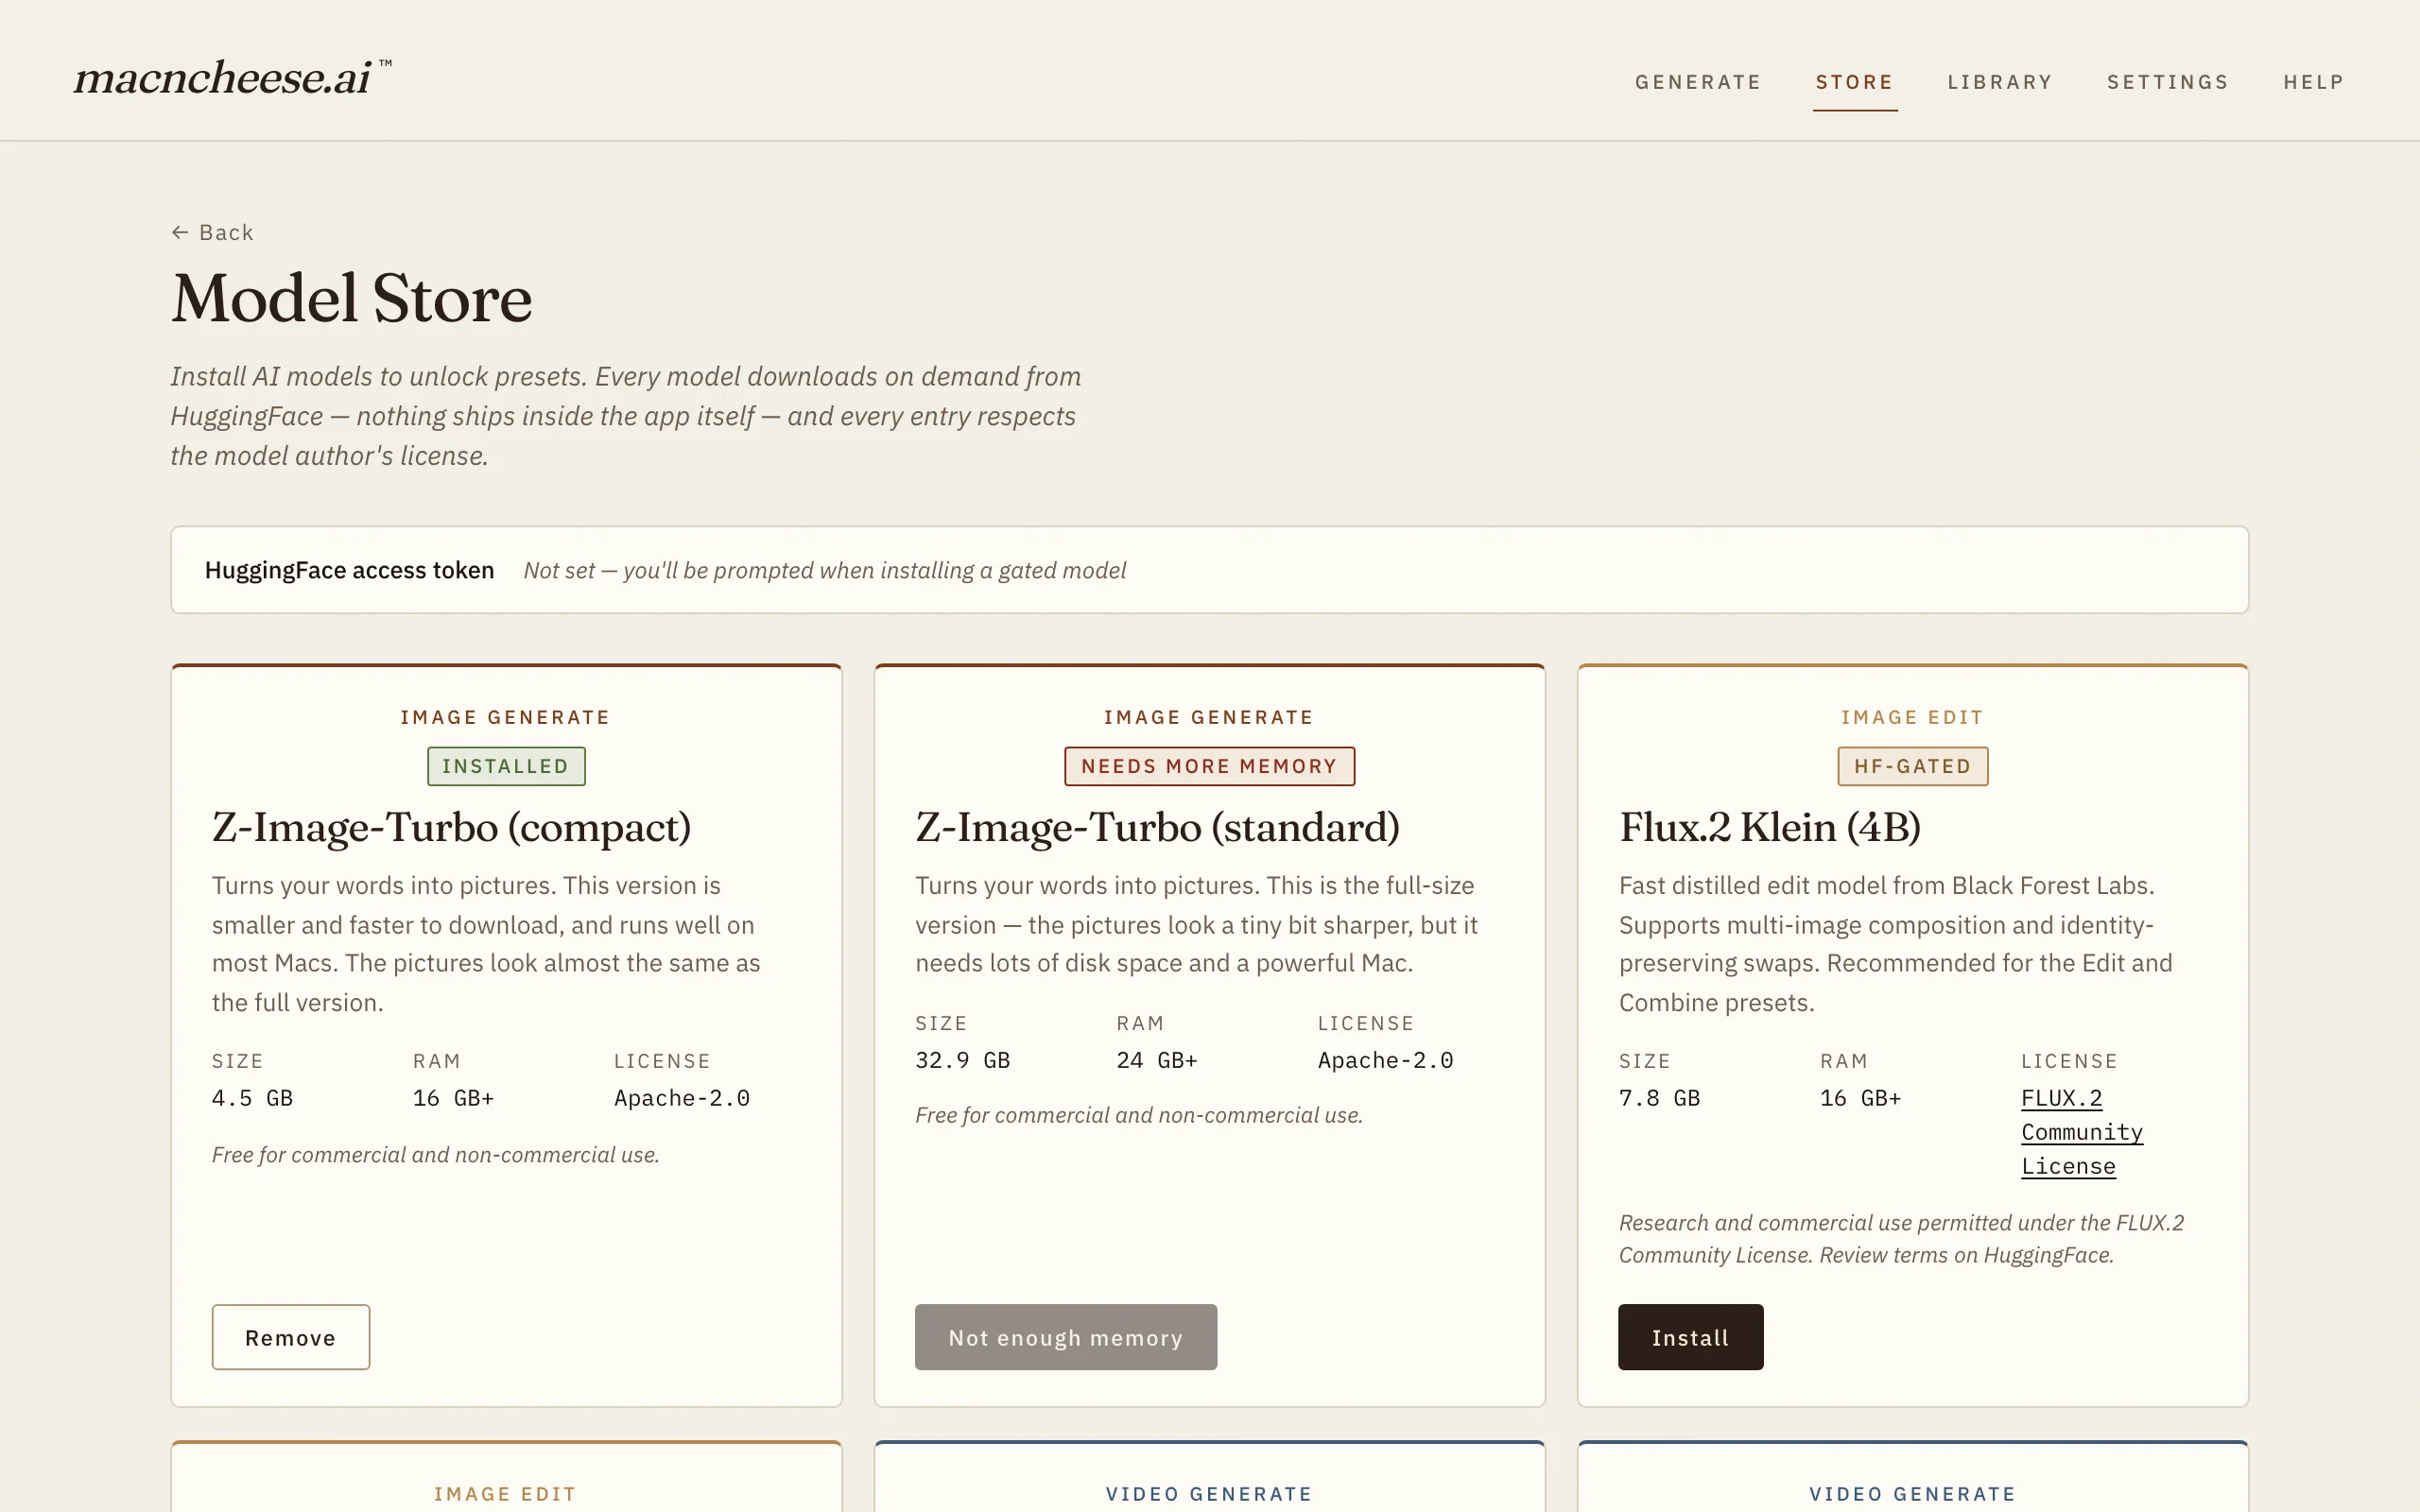Click the standard model's Apache-2.0 license
Image resolution: width=2420 pixels, height=1512 pixels.
(x=1385, y=1060)
